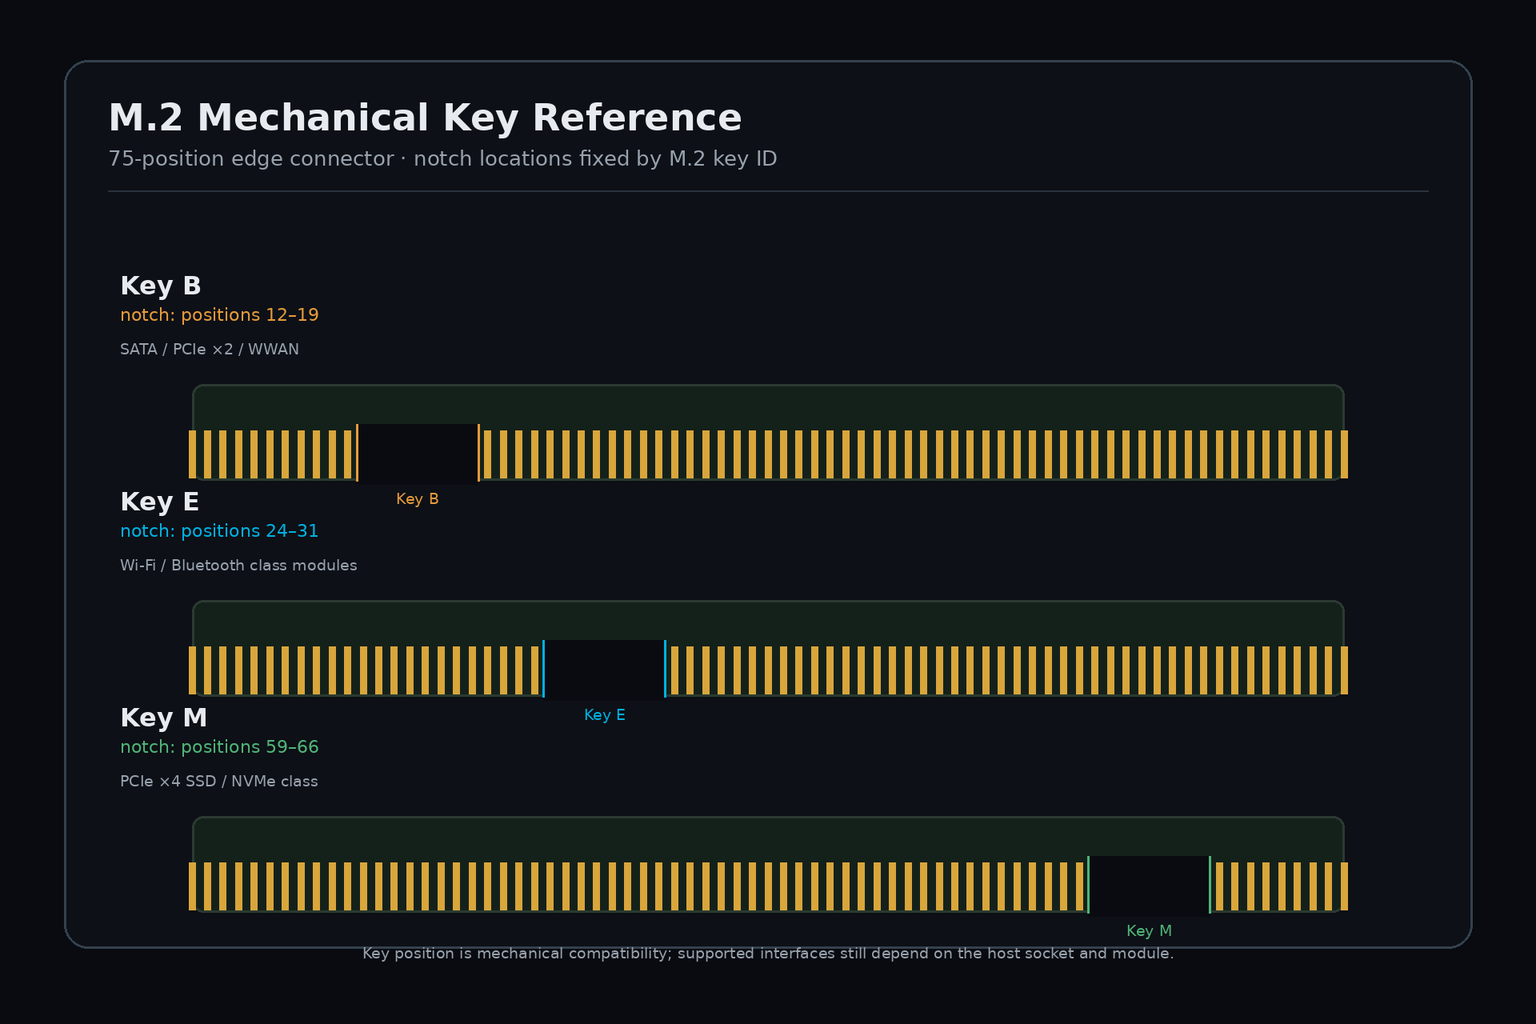Viewport: 1536px width, 1024px height.
Task: Click the bold "Key M" section heading
Action: point(163,718)
